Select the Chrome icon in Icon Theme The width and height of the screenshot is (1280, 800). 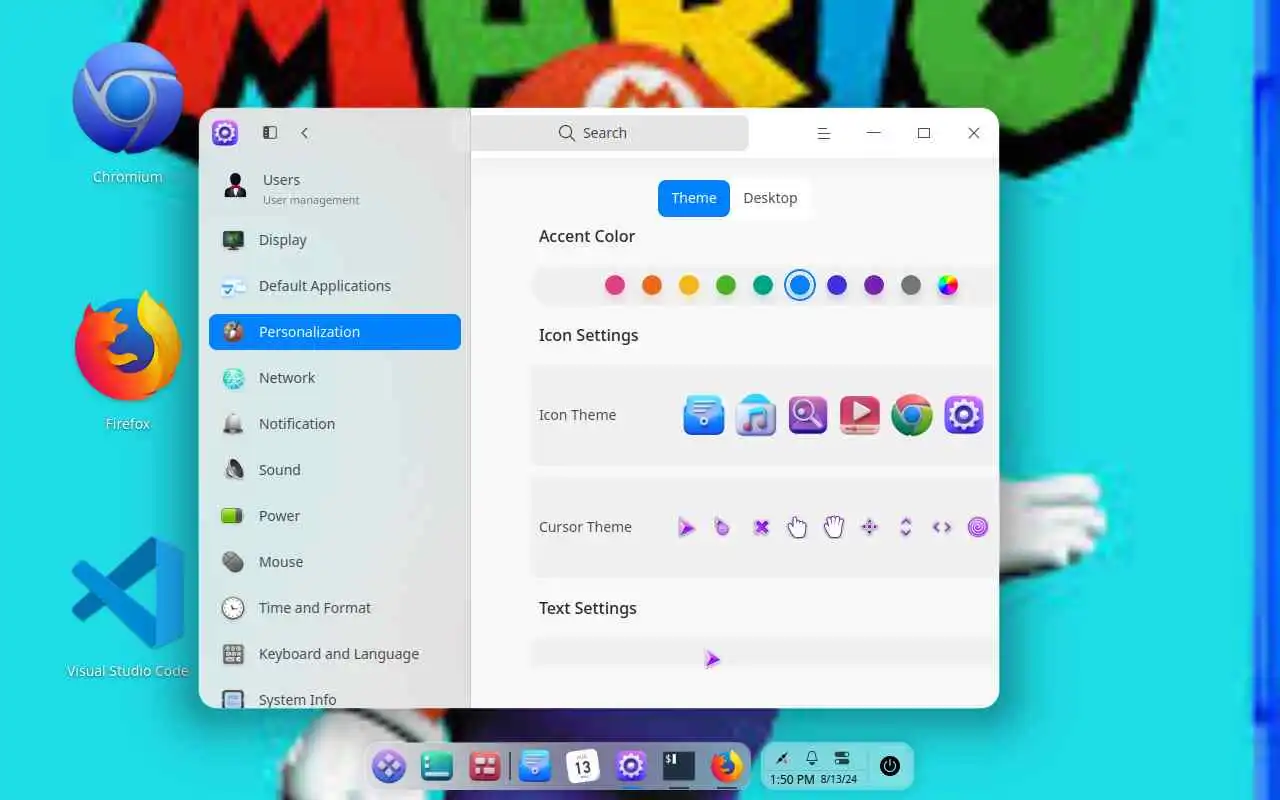tap(912, 415)
